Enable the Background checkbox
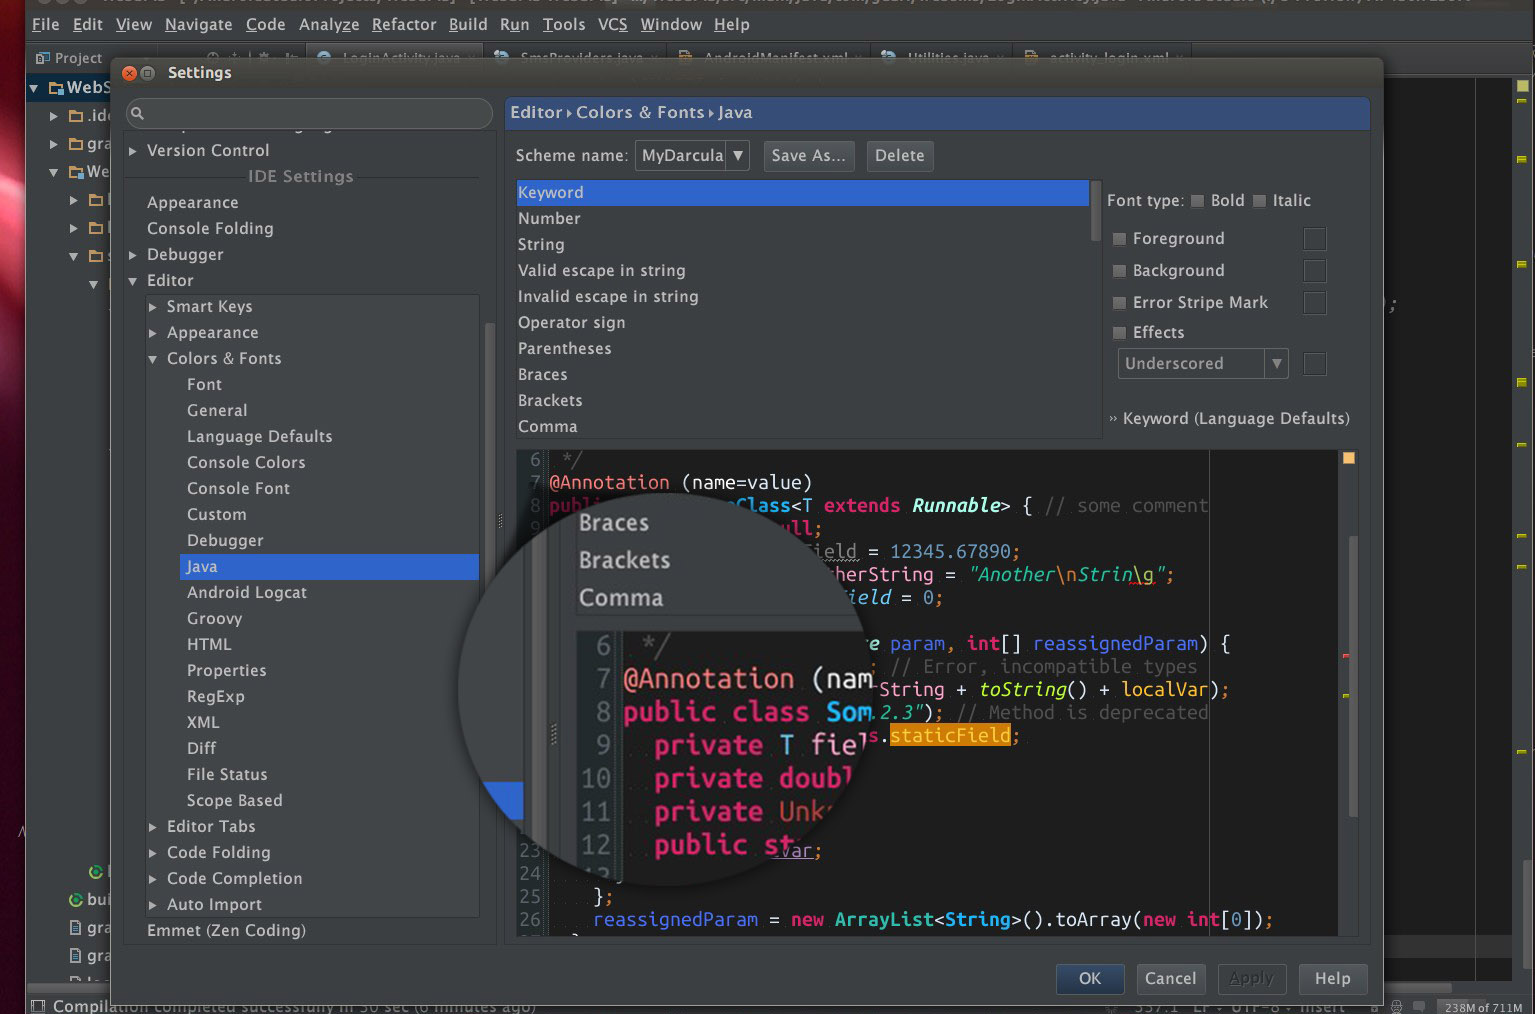This screenshot has height=1014, width=1535. coord(1120,271)
